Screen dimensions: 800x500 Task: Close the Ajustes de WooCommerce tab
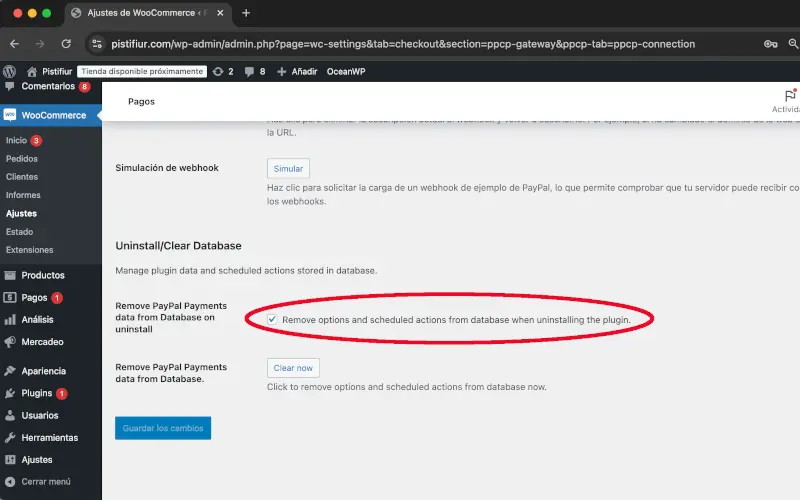tap(220, 13)
